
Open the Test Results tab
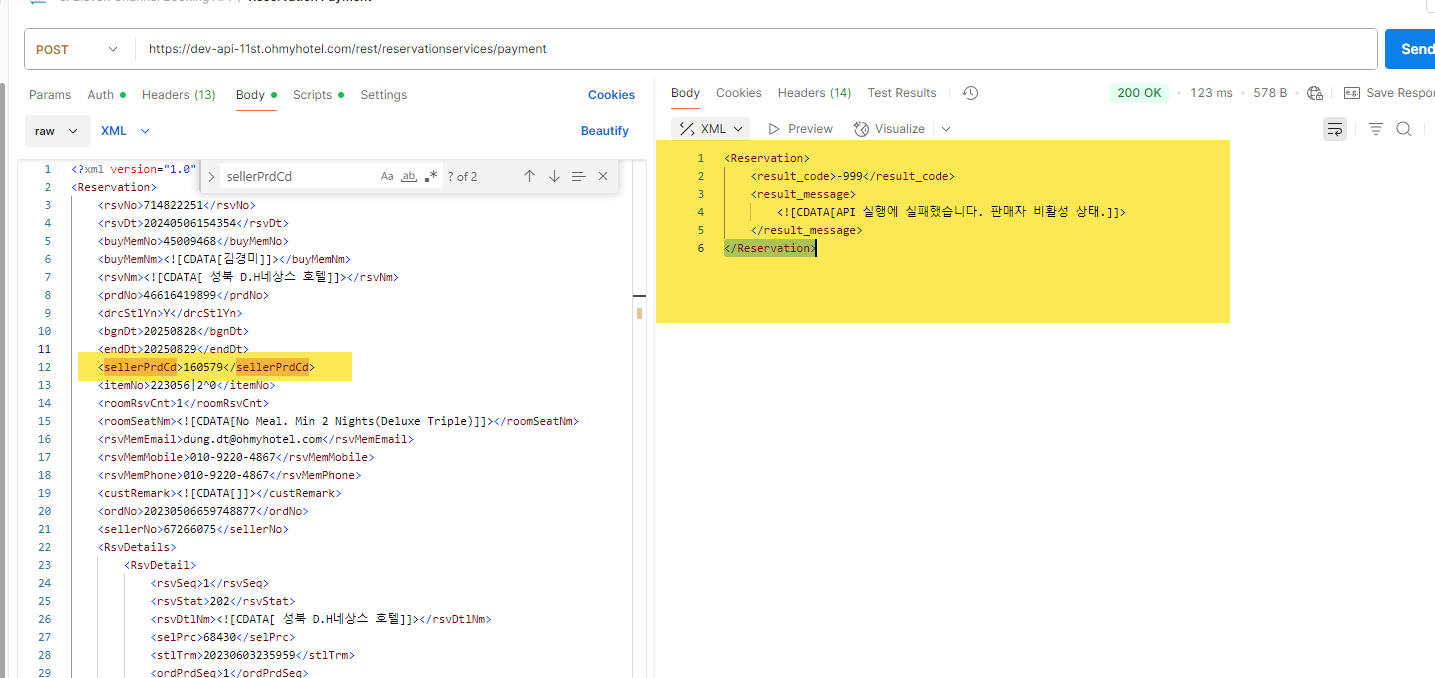(x=901, y=93)
